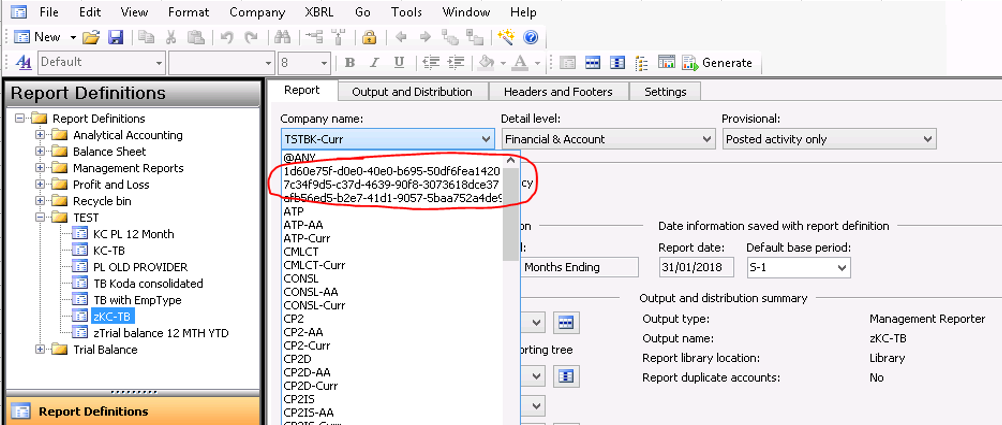Open the font color dropdown arrow

coord(537,63)
